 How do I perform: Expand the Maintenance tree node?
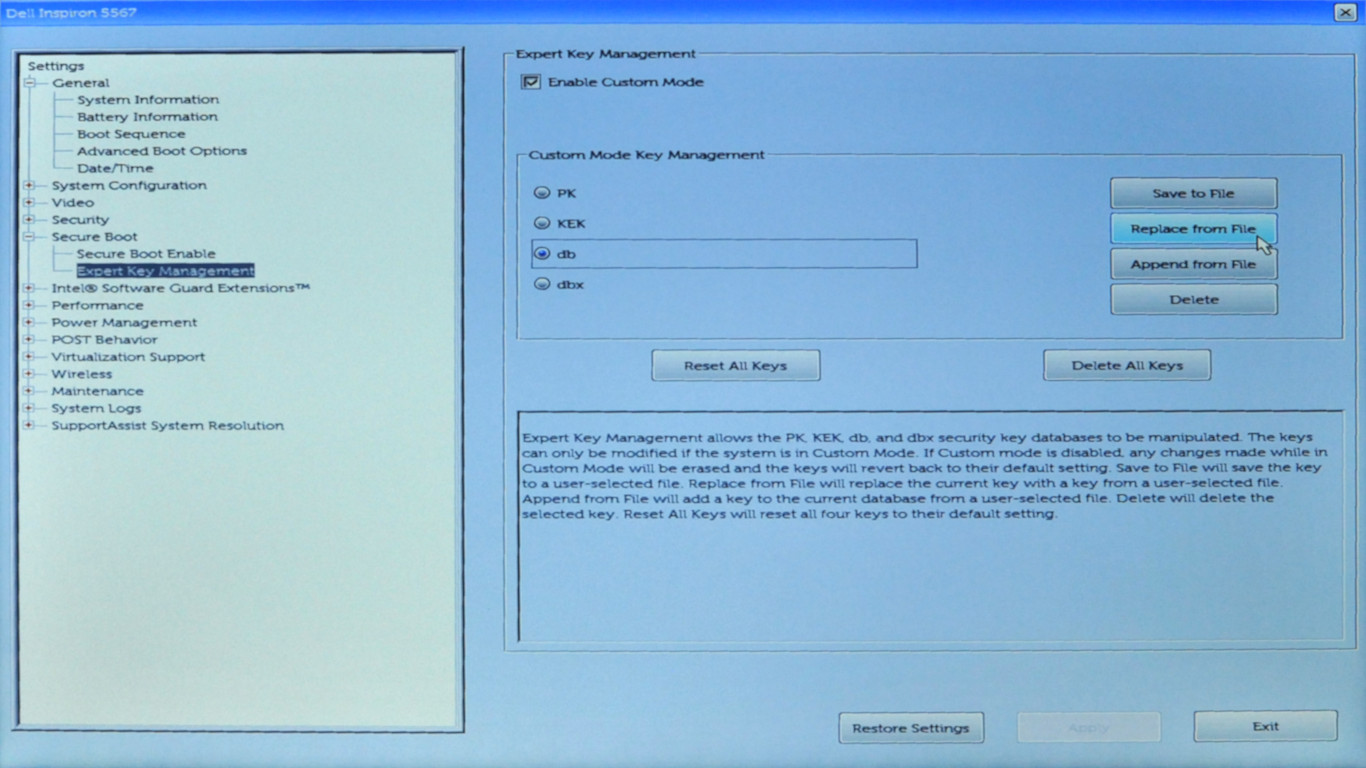[x=29, y=391]
